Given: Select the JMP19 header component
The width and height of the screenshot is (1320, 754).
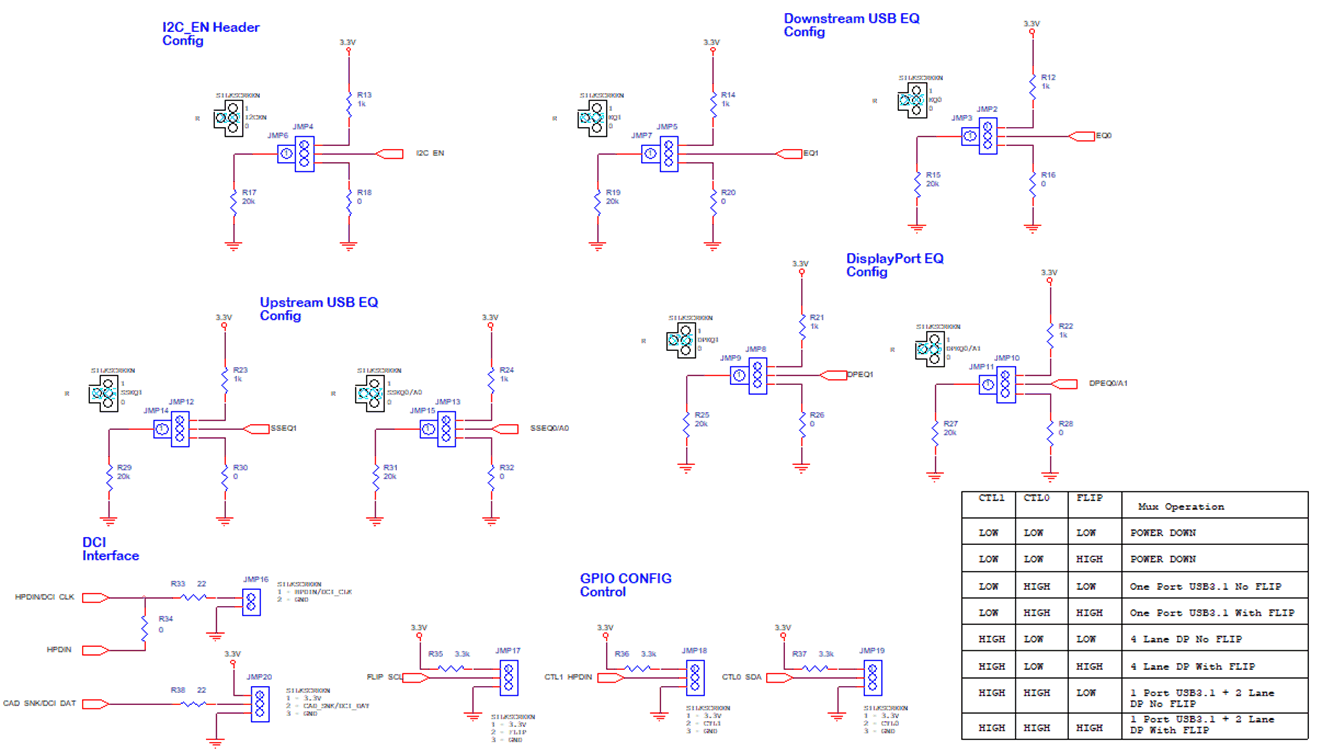Looking at the screenshot, I should 874,677.
